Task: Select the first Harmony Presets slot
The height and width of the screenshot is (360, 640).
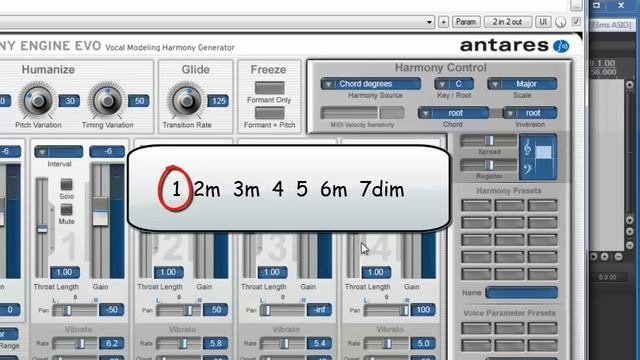Action: 476,205
